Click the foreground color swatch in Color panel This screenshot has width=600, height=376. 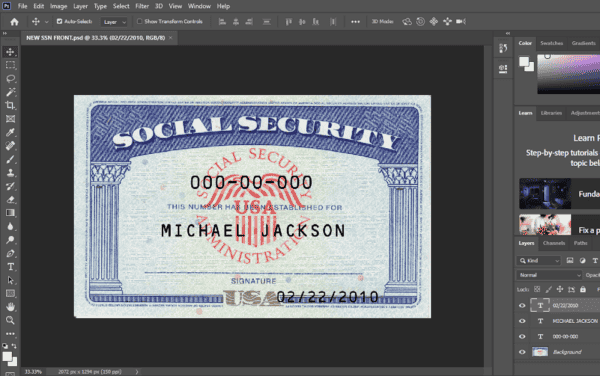tap(524, 62)
